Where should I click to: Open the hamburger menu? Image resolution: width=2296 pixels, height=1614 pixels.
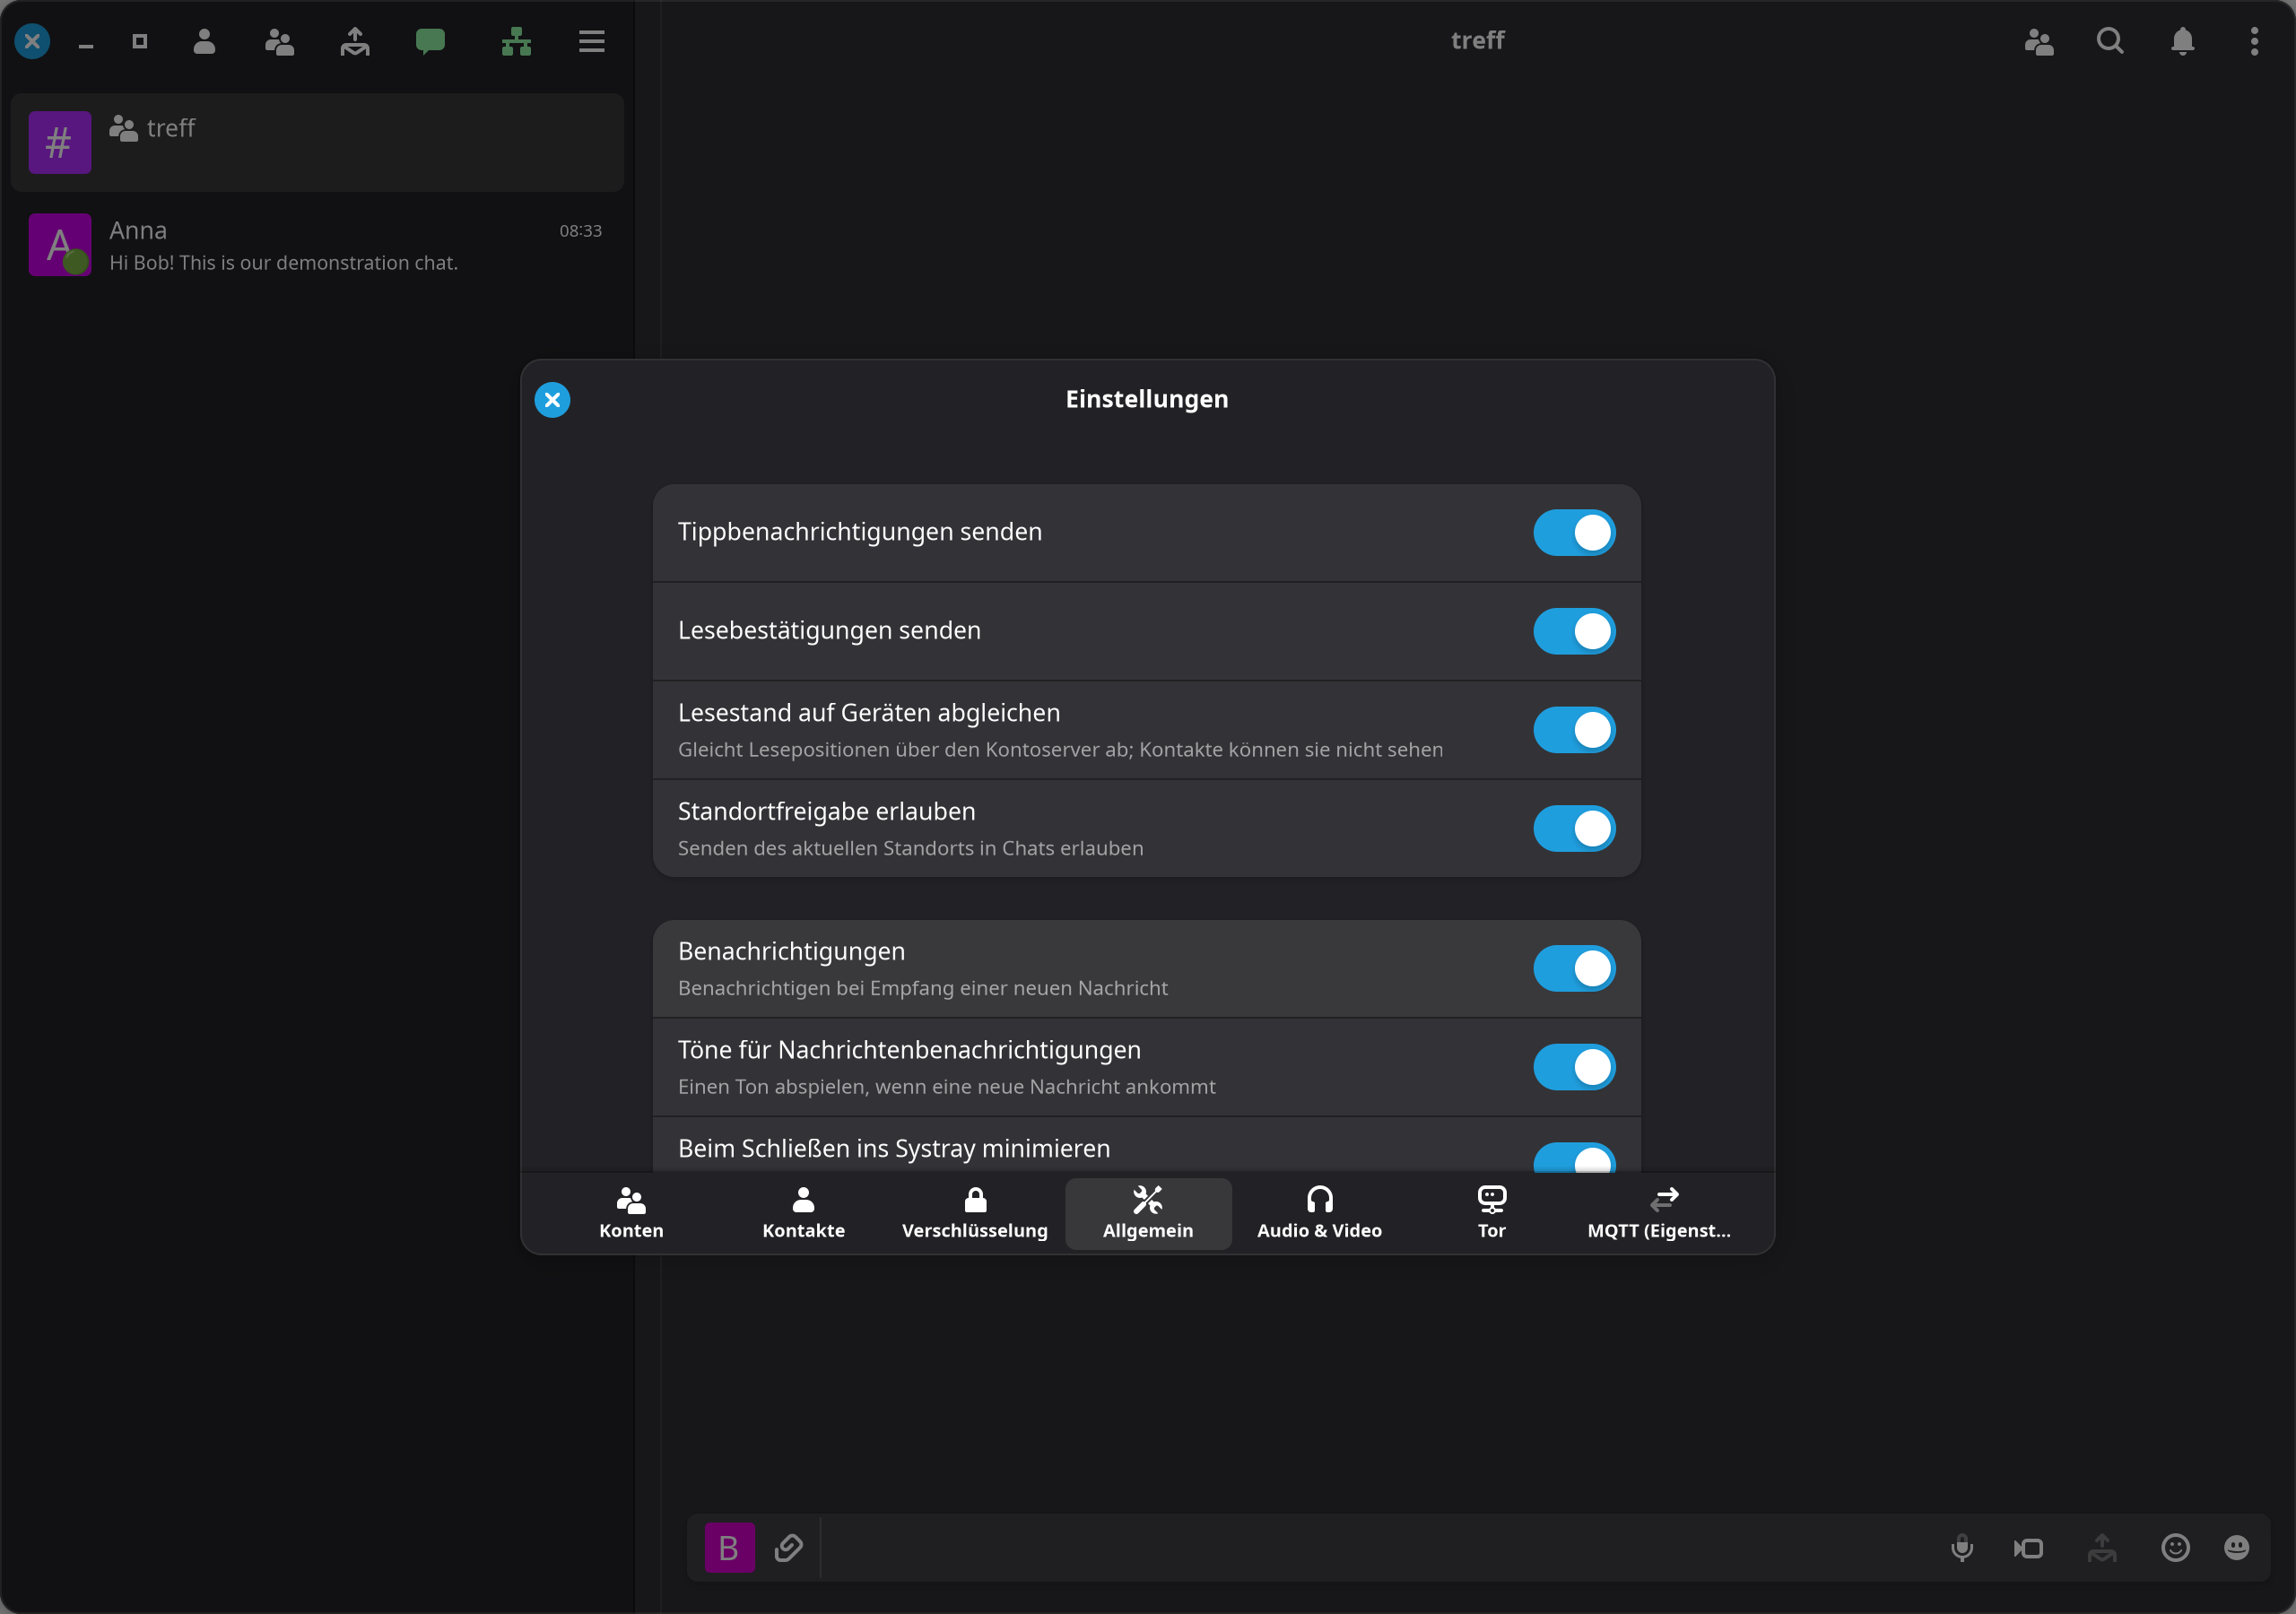pyautogui.click(x=592, y=41)
